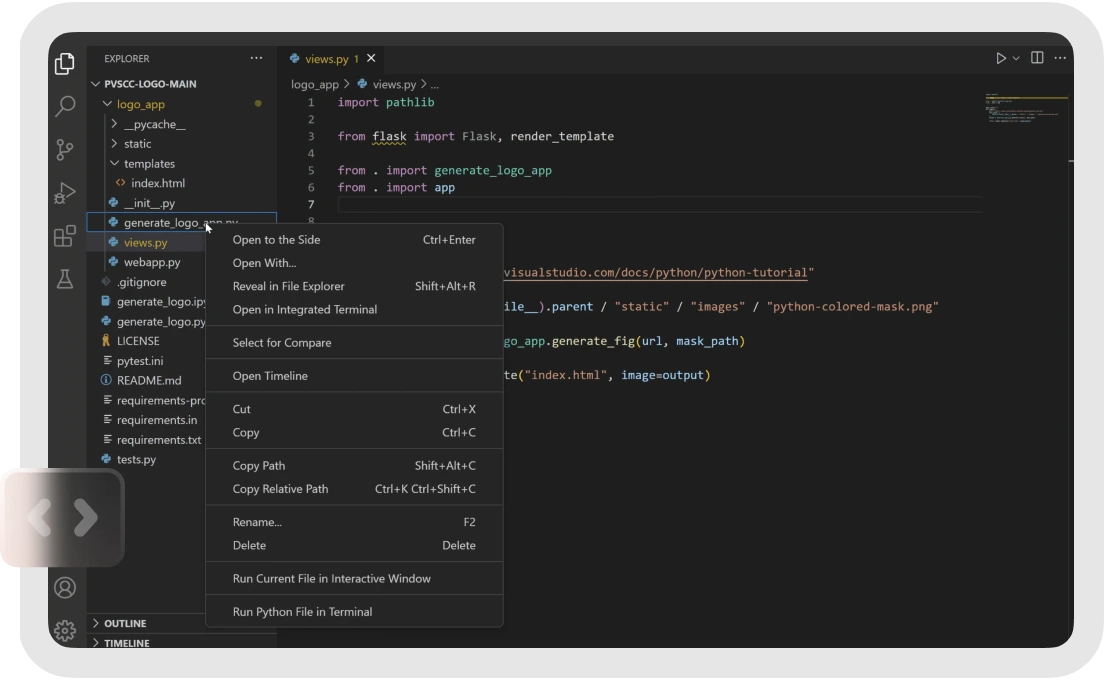Open the editor actions ellipsis menu
The height and width of the screenshot is (690, 1106).
tap(1059, 58)
